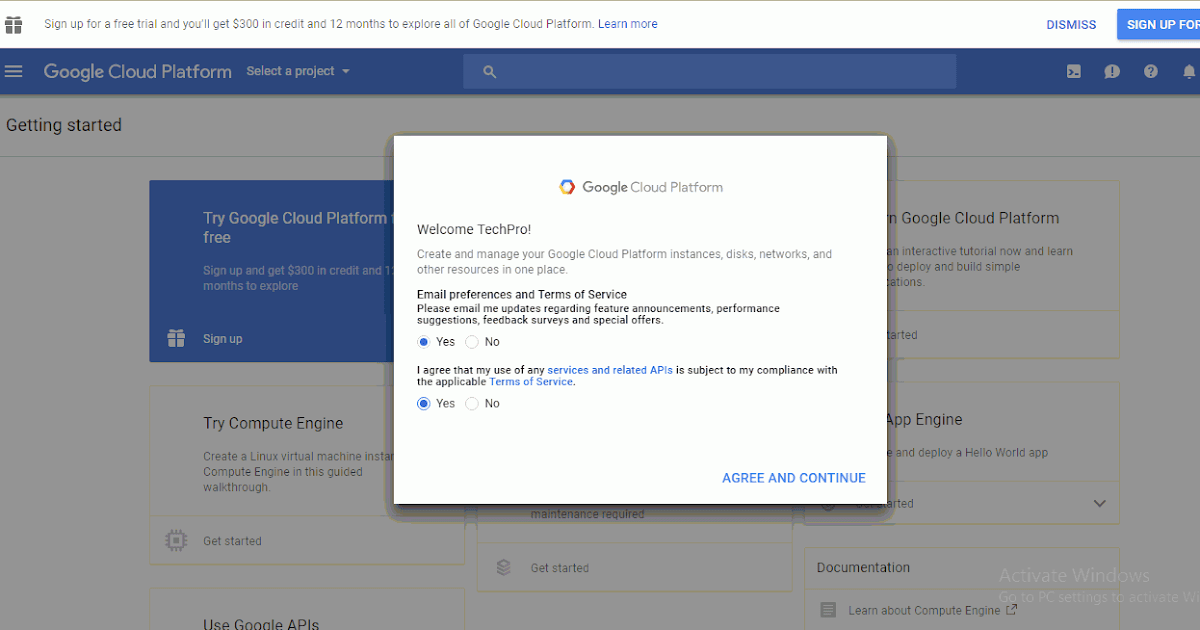The image size is (1200, 630).
Task: Click Learn about Compute Engine documentation link
Action: (x=925, y=609)
